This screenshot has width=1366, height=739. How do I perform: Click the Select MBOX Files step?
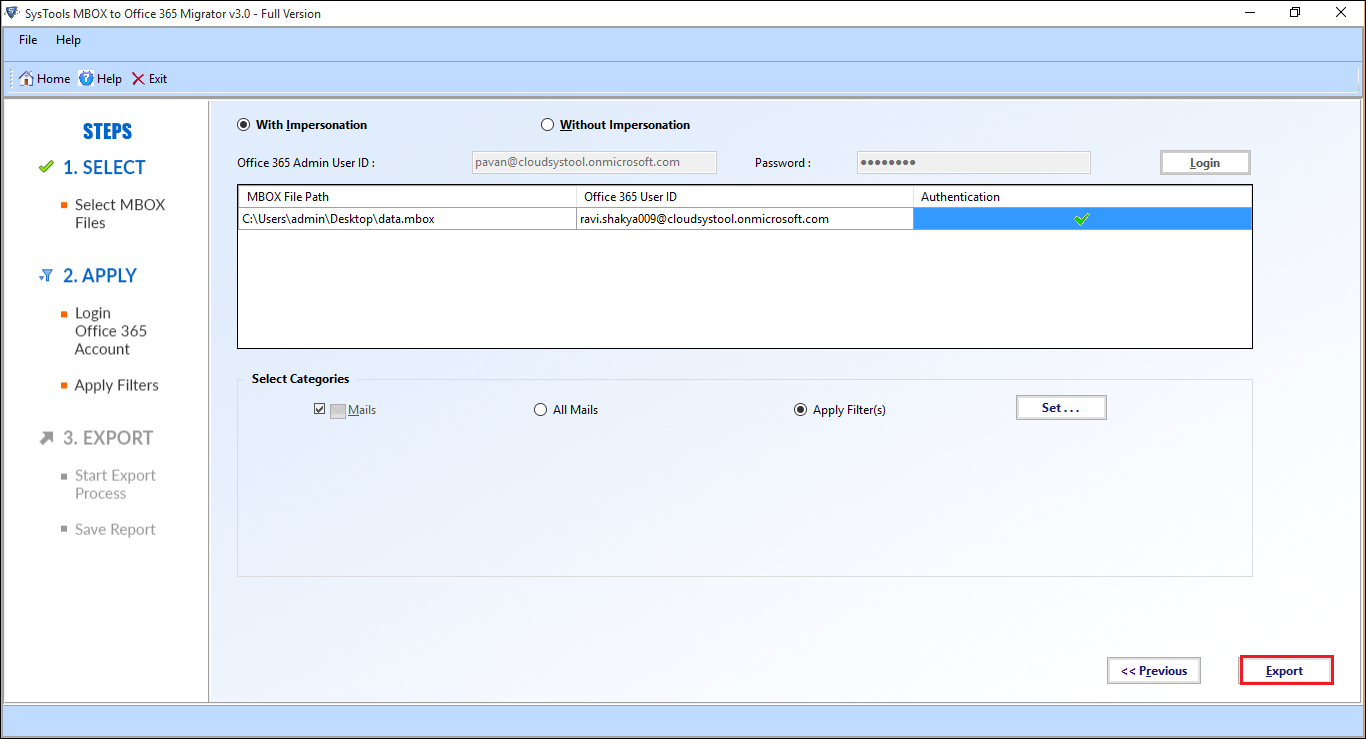click(119, 214)
